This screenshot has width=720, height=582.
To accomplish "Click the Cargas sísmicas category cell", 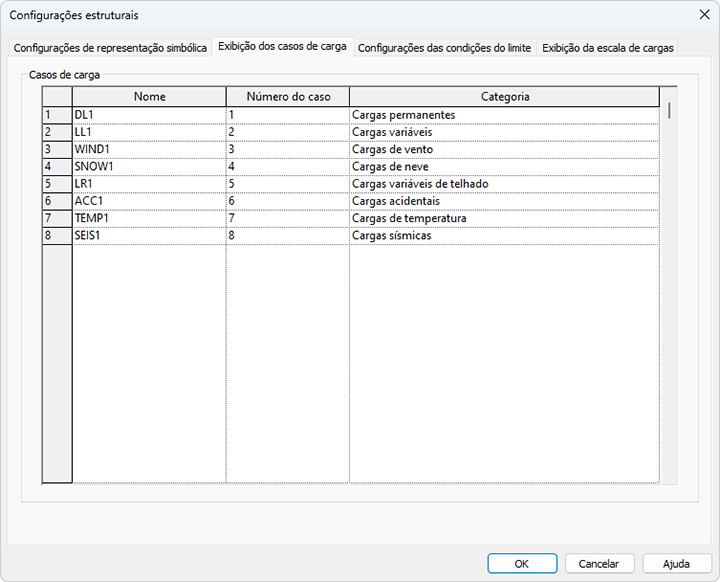I will [x=505, y=236].
